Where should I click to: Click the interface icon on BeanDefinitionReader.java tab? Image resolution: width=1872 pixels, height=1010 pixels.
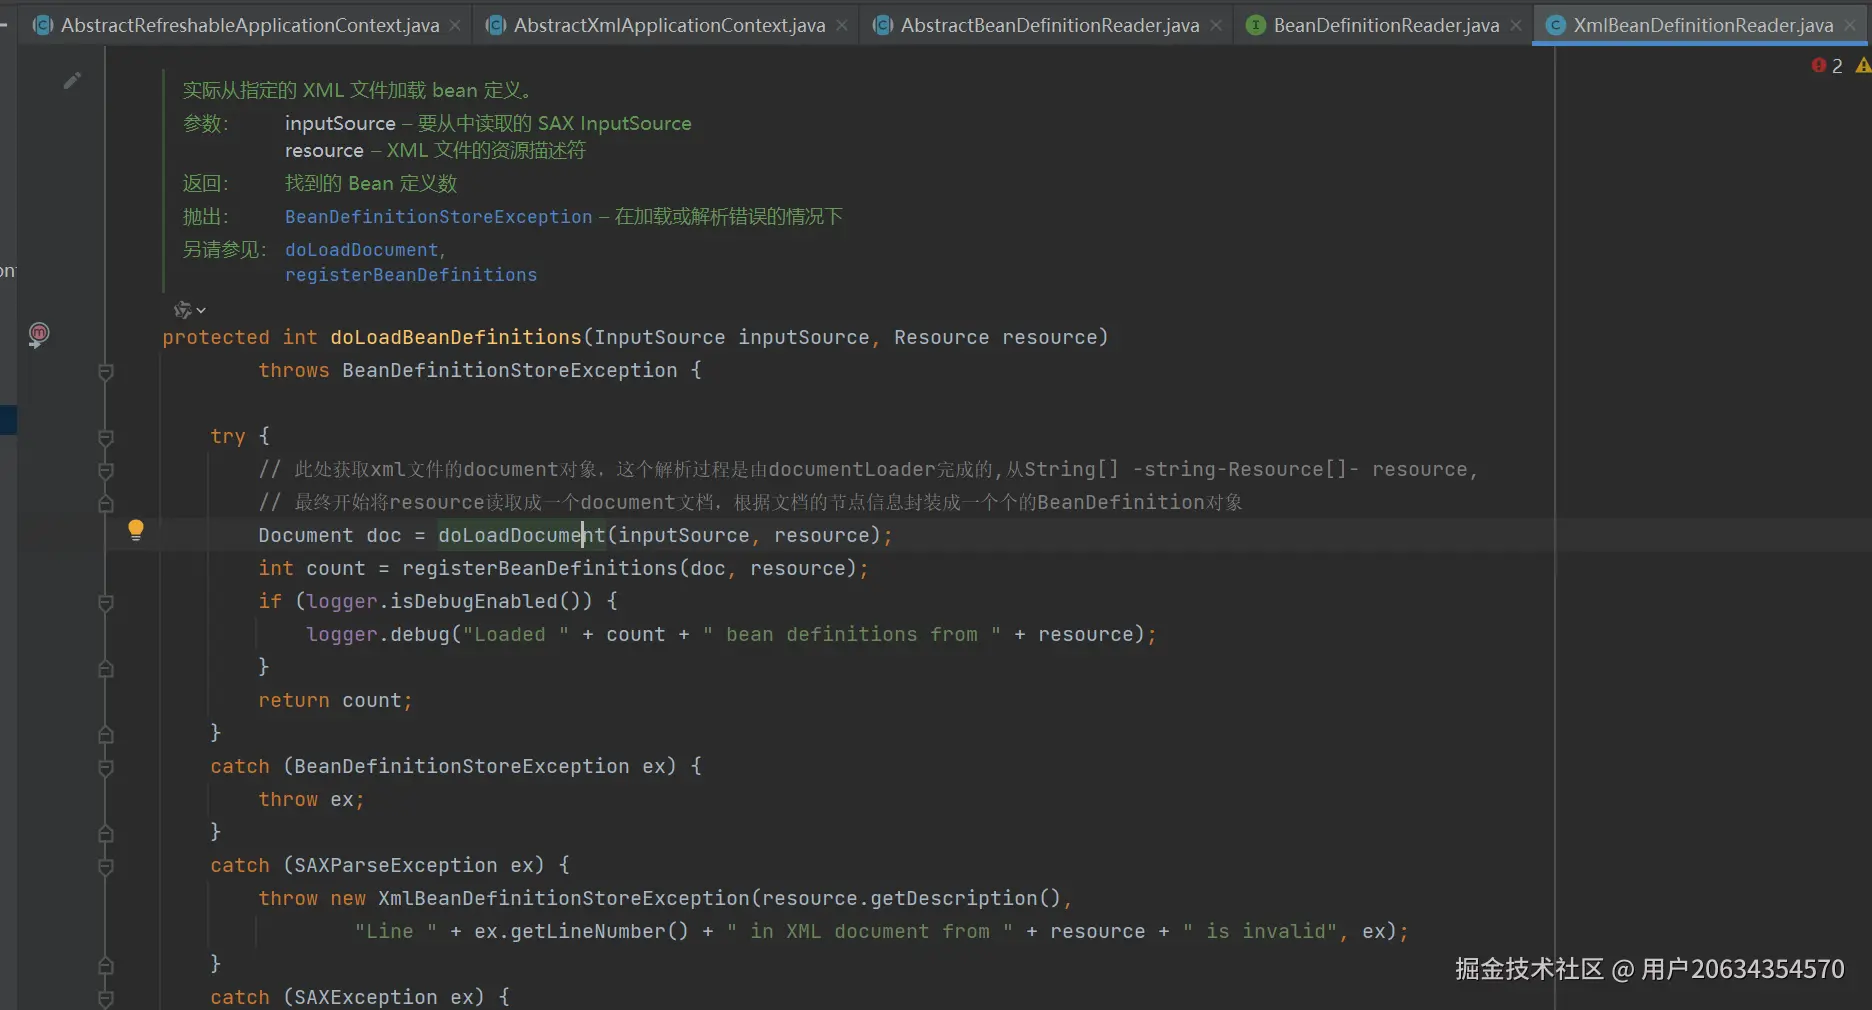pyautogui.click(x=1256, y=25)
